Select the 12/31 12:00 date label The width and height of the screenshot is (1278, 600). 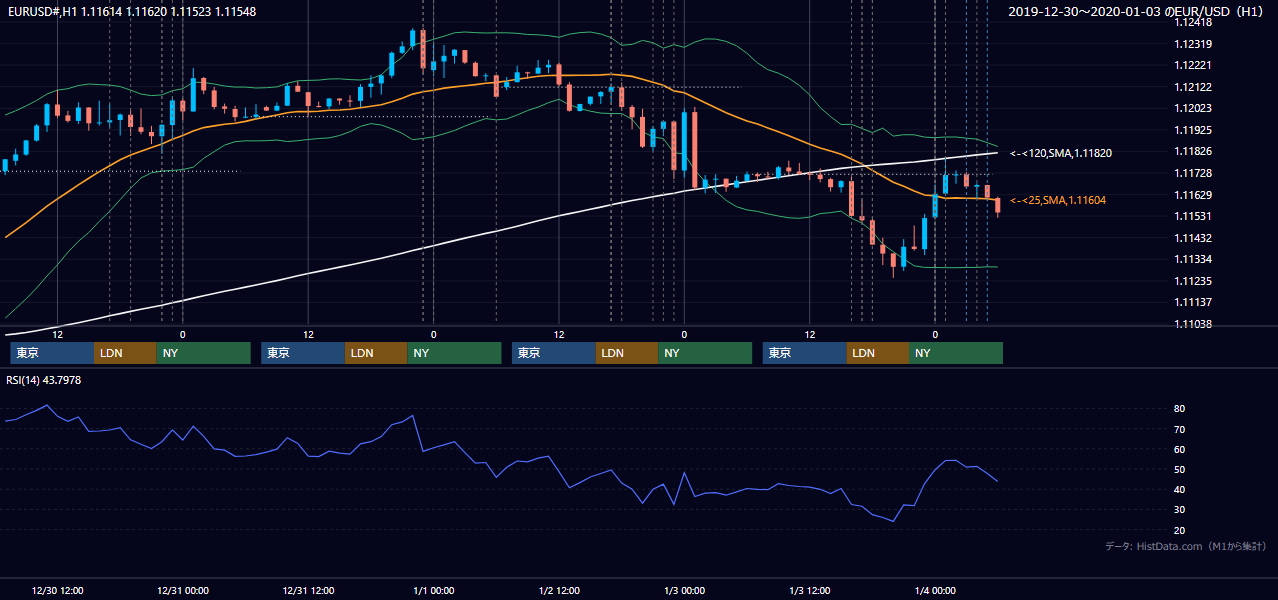click(308, 590)
